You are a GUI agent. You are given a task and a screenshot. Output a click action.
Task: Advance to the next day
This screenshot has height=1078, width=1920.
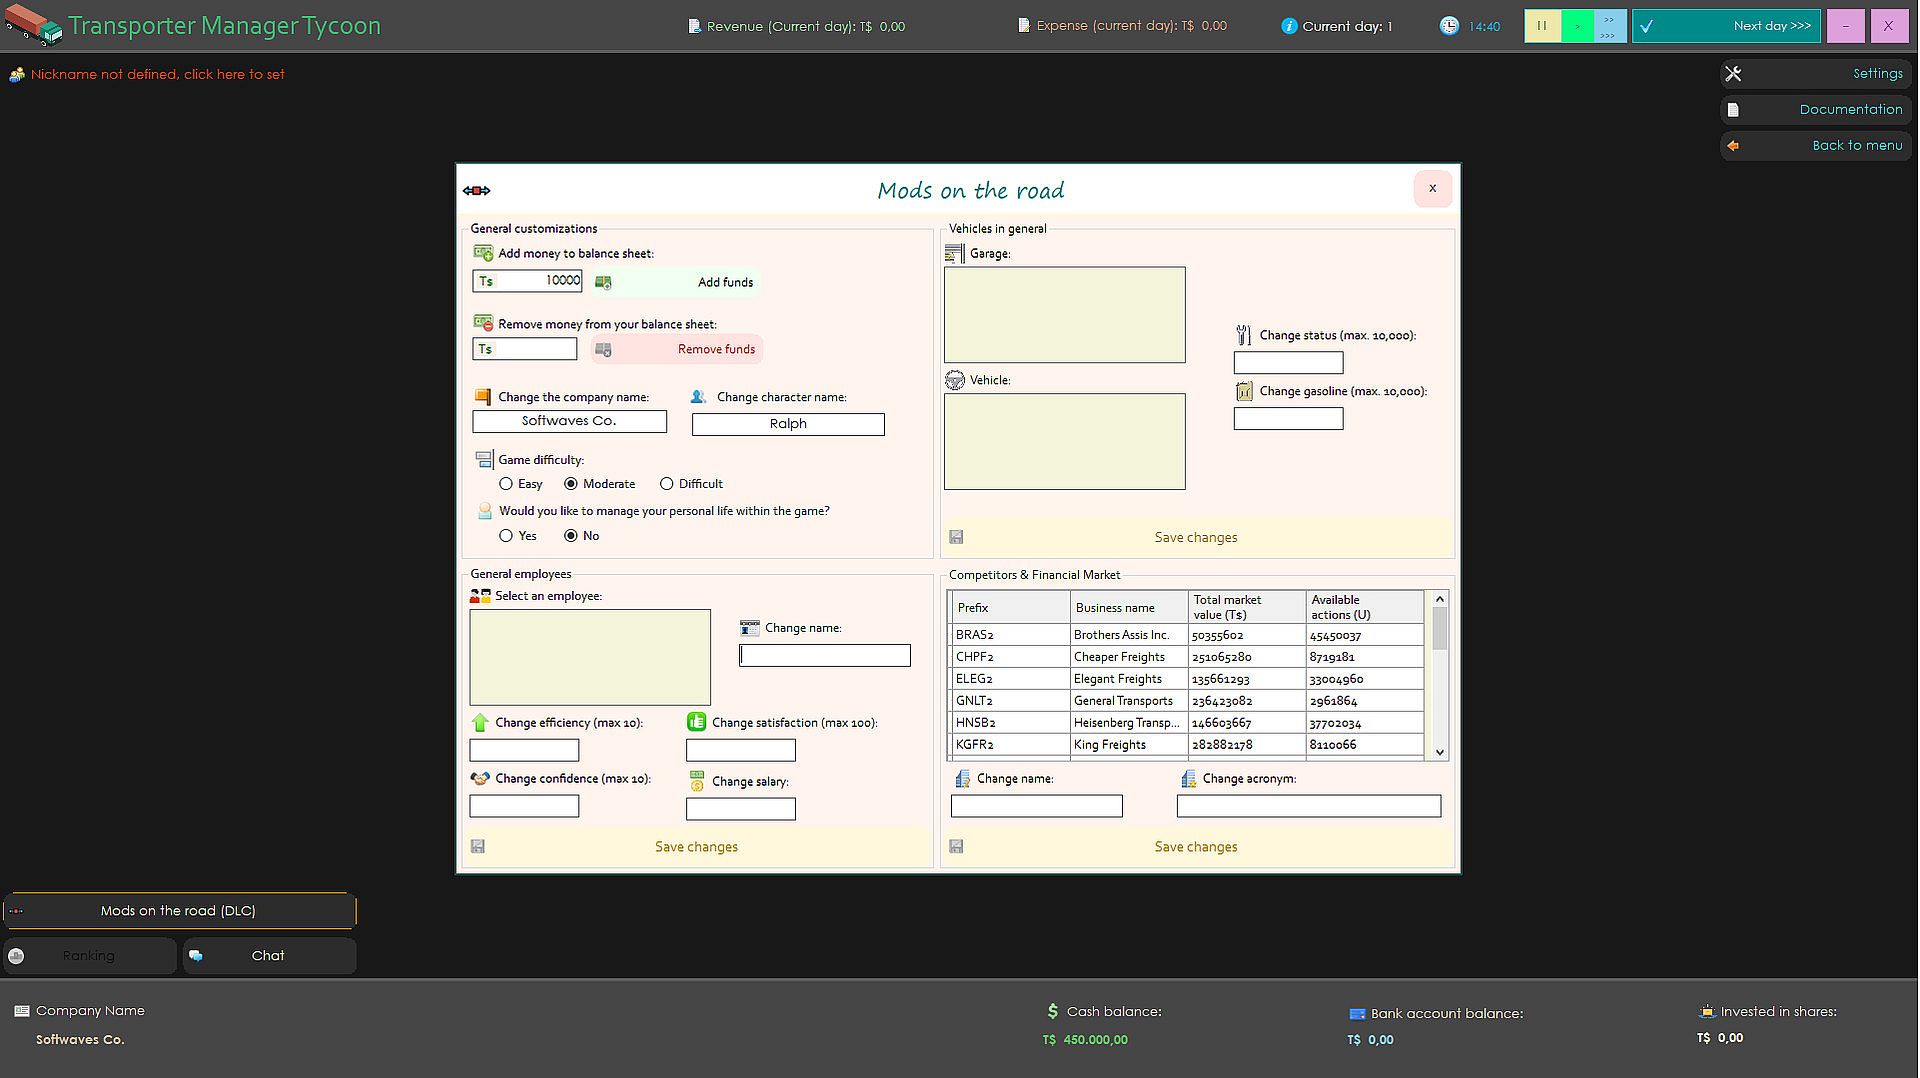[x=1726, y=26]
